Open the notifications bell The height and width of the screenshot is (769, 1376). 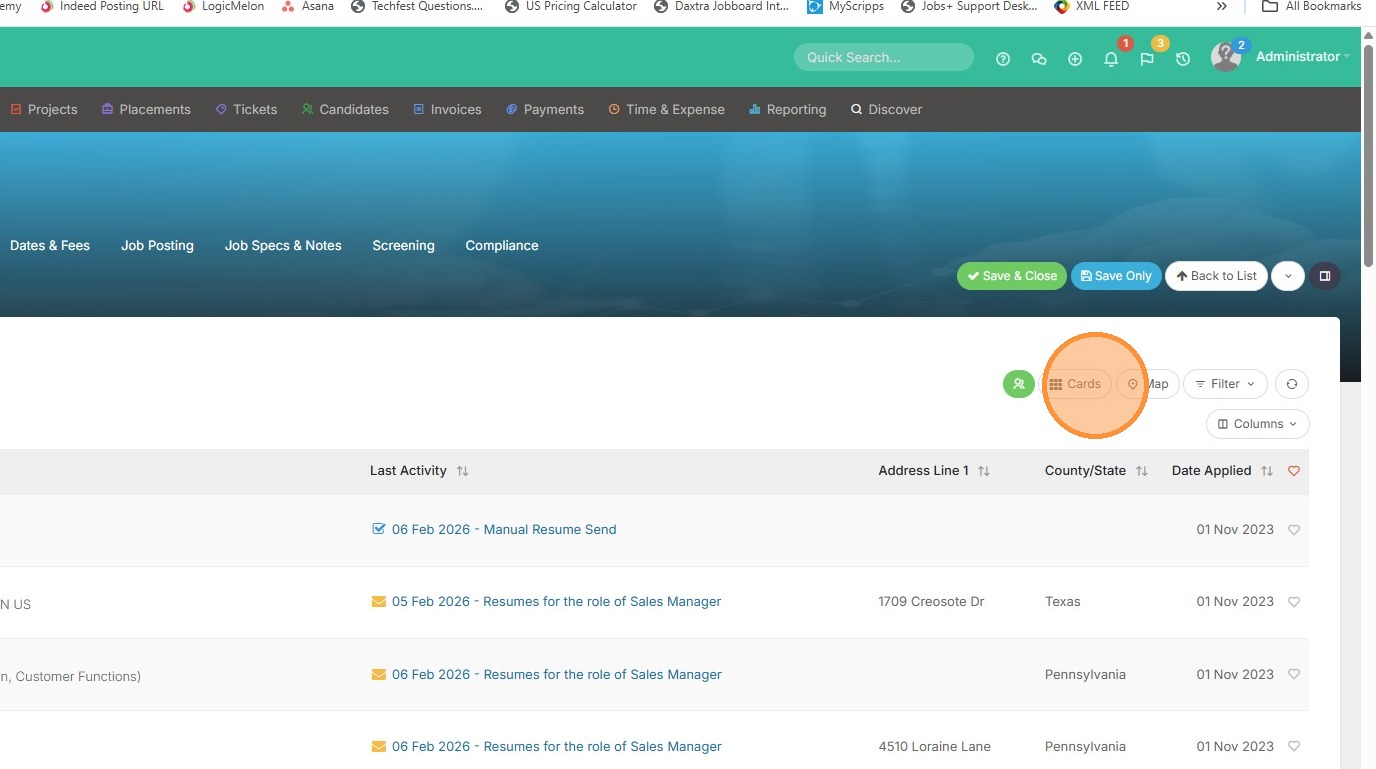tap(1111, 59)
